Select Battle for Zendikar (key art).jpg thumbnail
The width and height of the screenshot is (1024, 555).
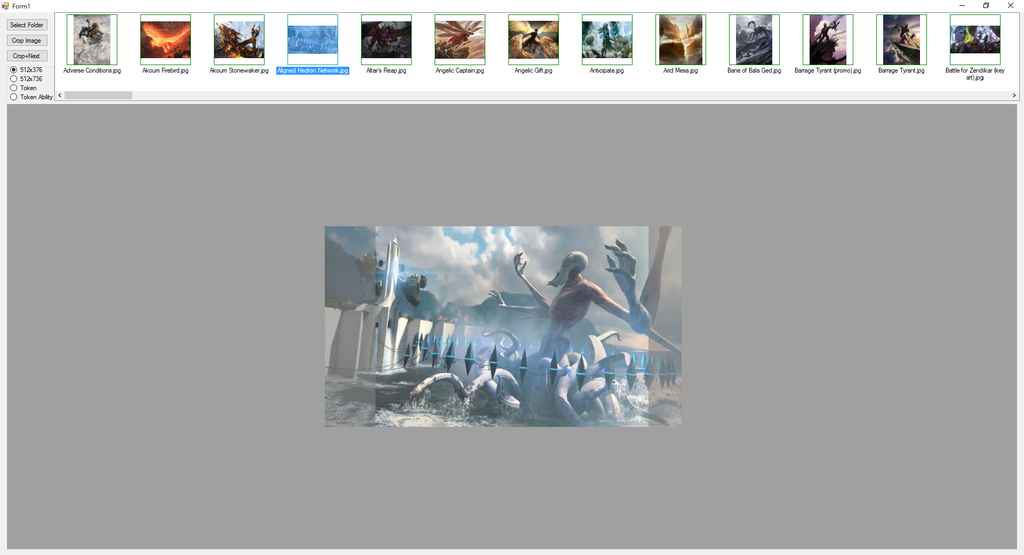[x=975, y=40]
